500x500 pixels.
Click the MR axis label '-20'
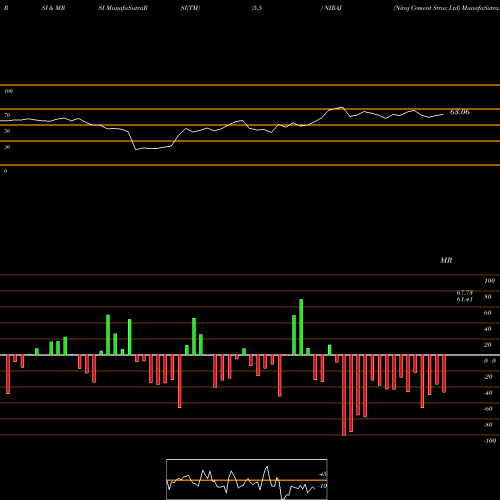488,377
